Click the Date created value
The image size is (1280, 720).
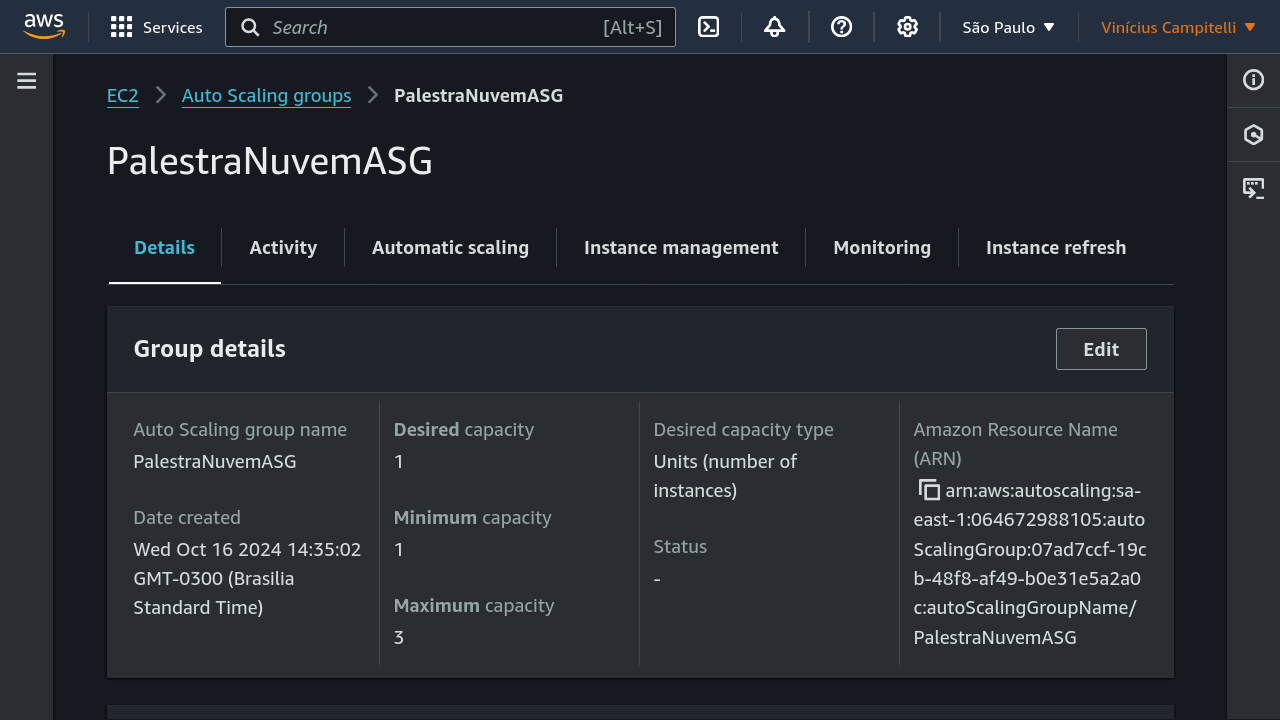point(247,578)
